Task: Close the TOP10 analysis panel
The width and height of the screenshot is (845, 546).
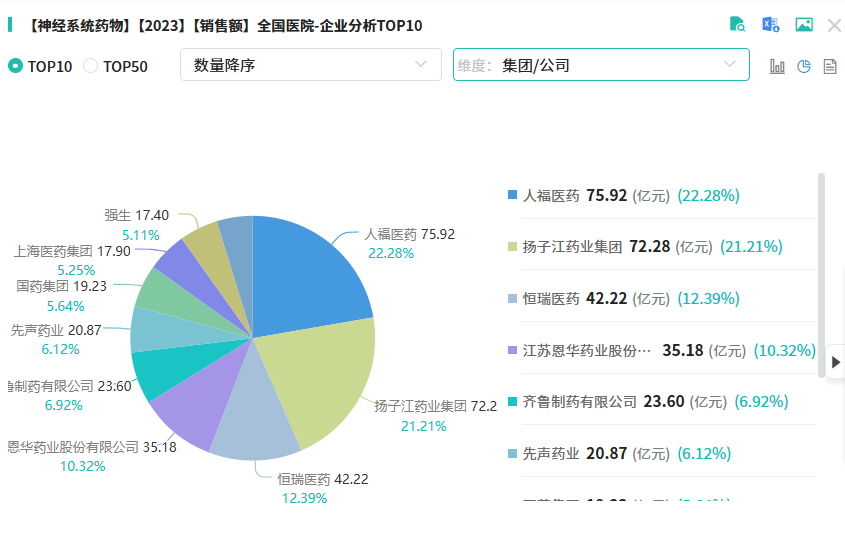Action: [834, 25]
